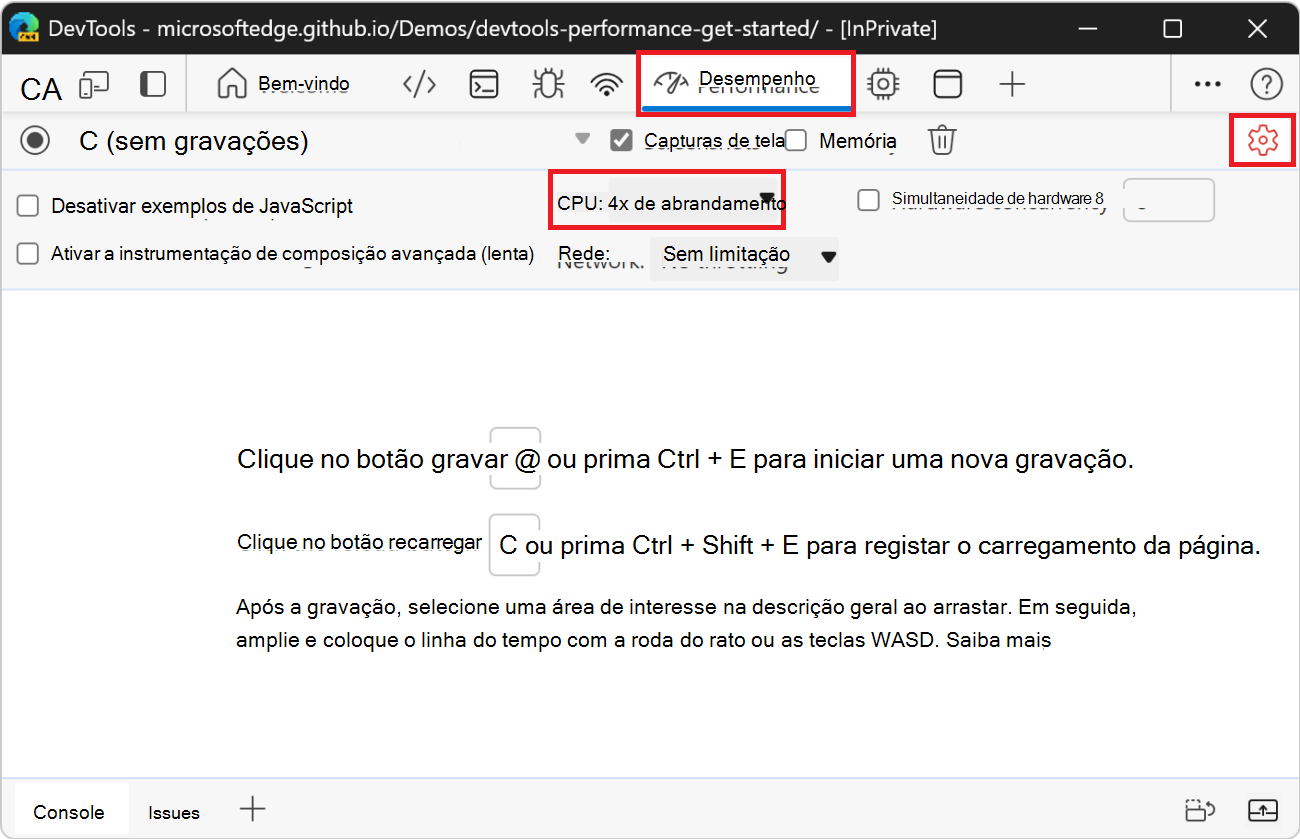This screenshot has width=1300, height=839.
Task: Click the record button for a new recording
Action: [35, 140]
